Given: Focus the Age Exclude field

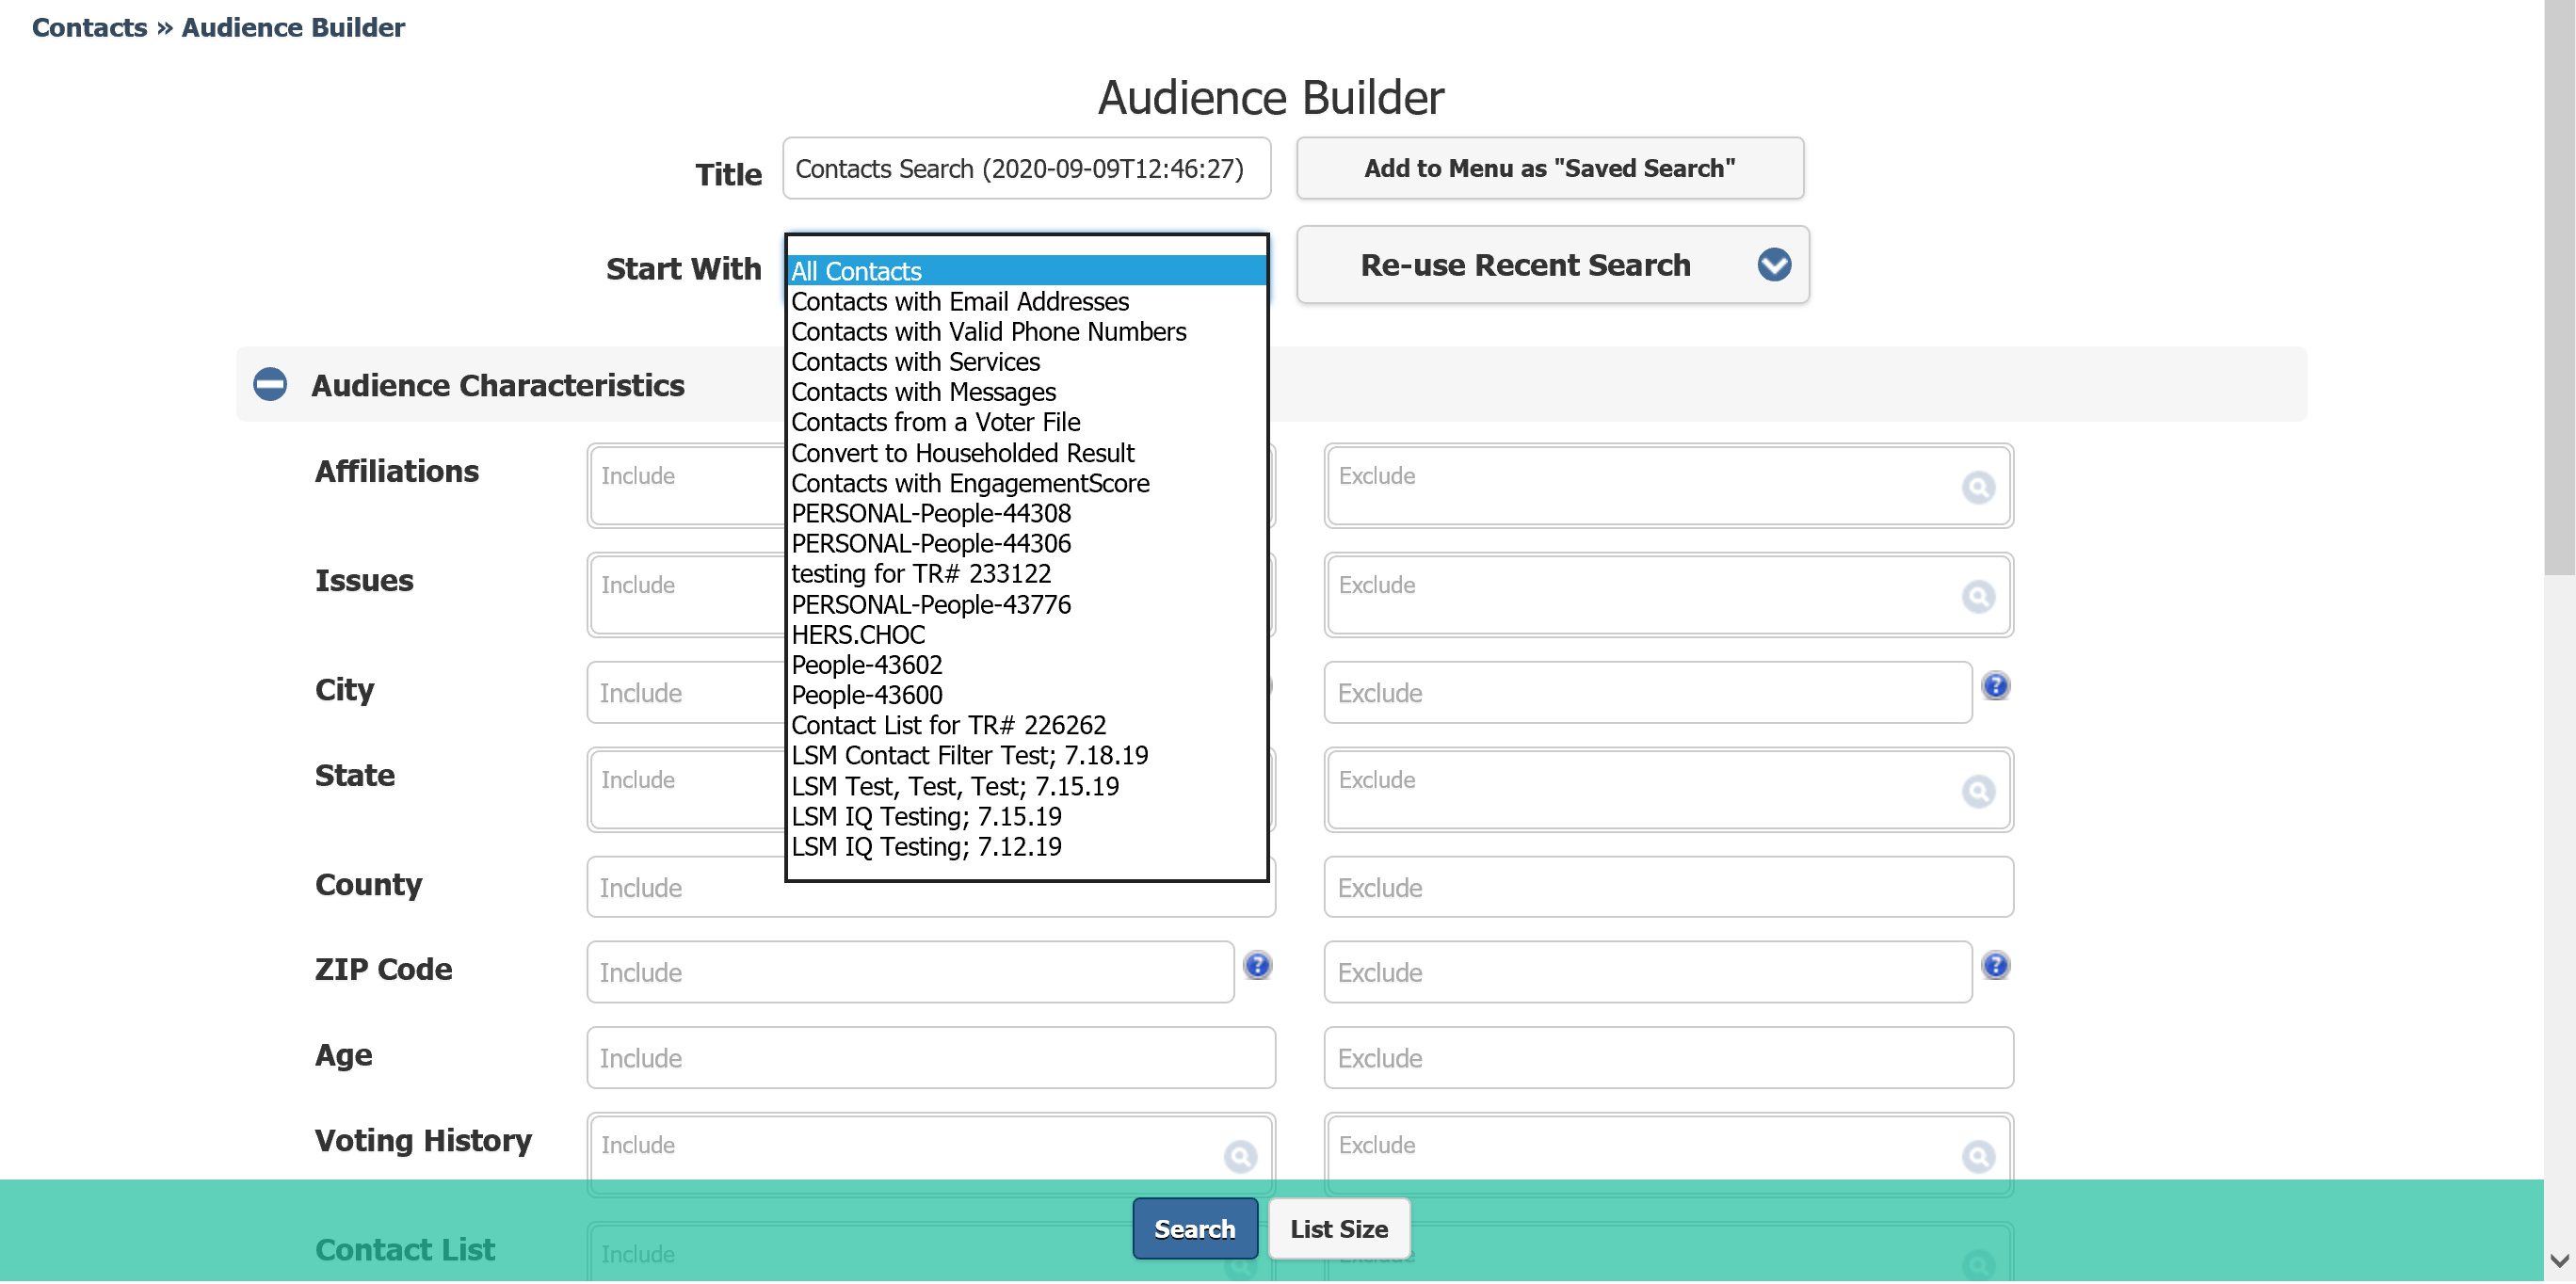Looking at the screenshot, I should (x=1668, y=1059).
